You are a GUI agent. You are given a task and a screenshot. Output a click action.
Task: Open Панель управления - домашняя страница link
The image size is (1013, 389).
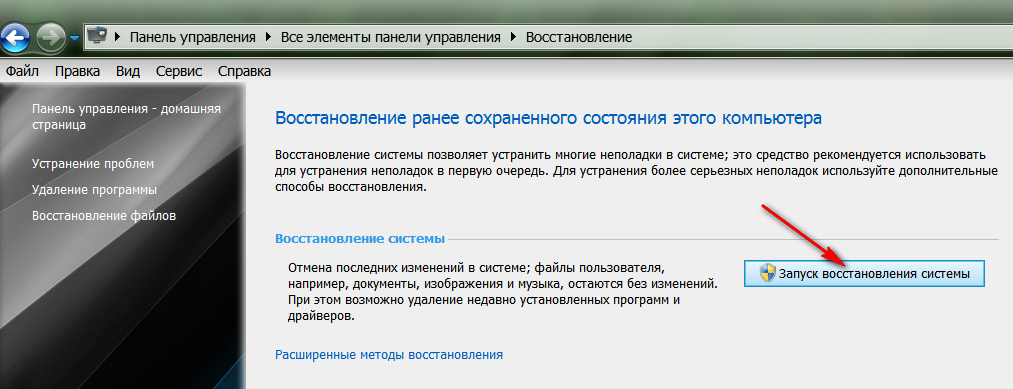(127, 117)
